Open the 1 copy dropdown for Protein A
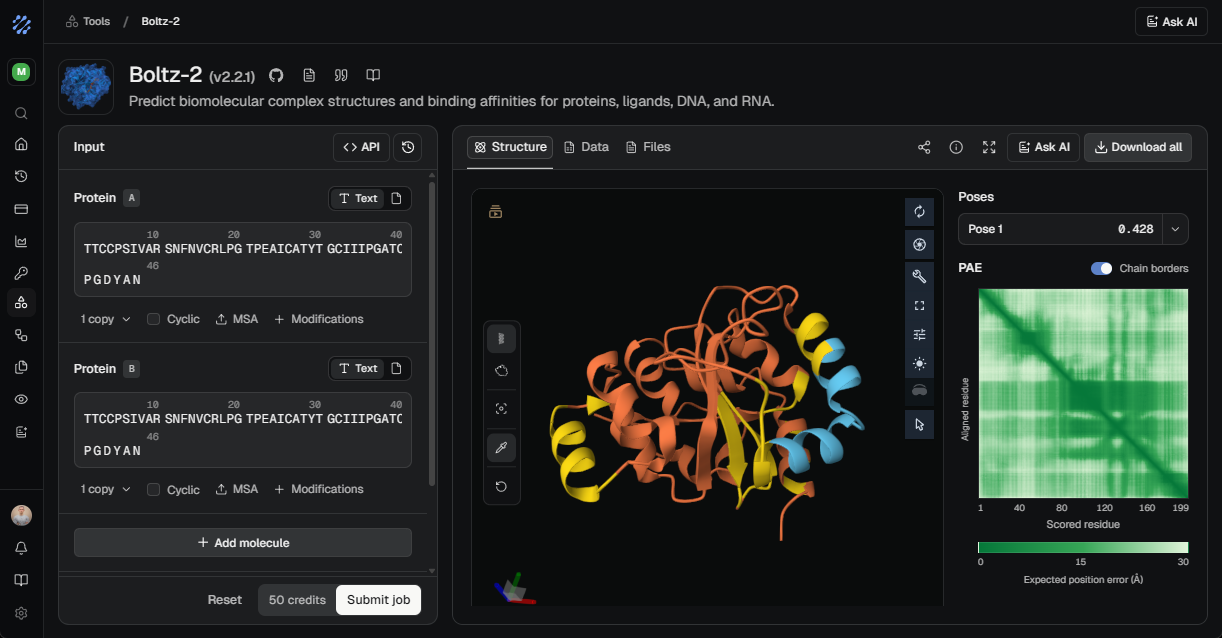Viewport: 1222px width, 638px height. 106,319
